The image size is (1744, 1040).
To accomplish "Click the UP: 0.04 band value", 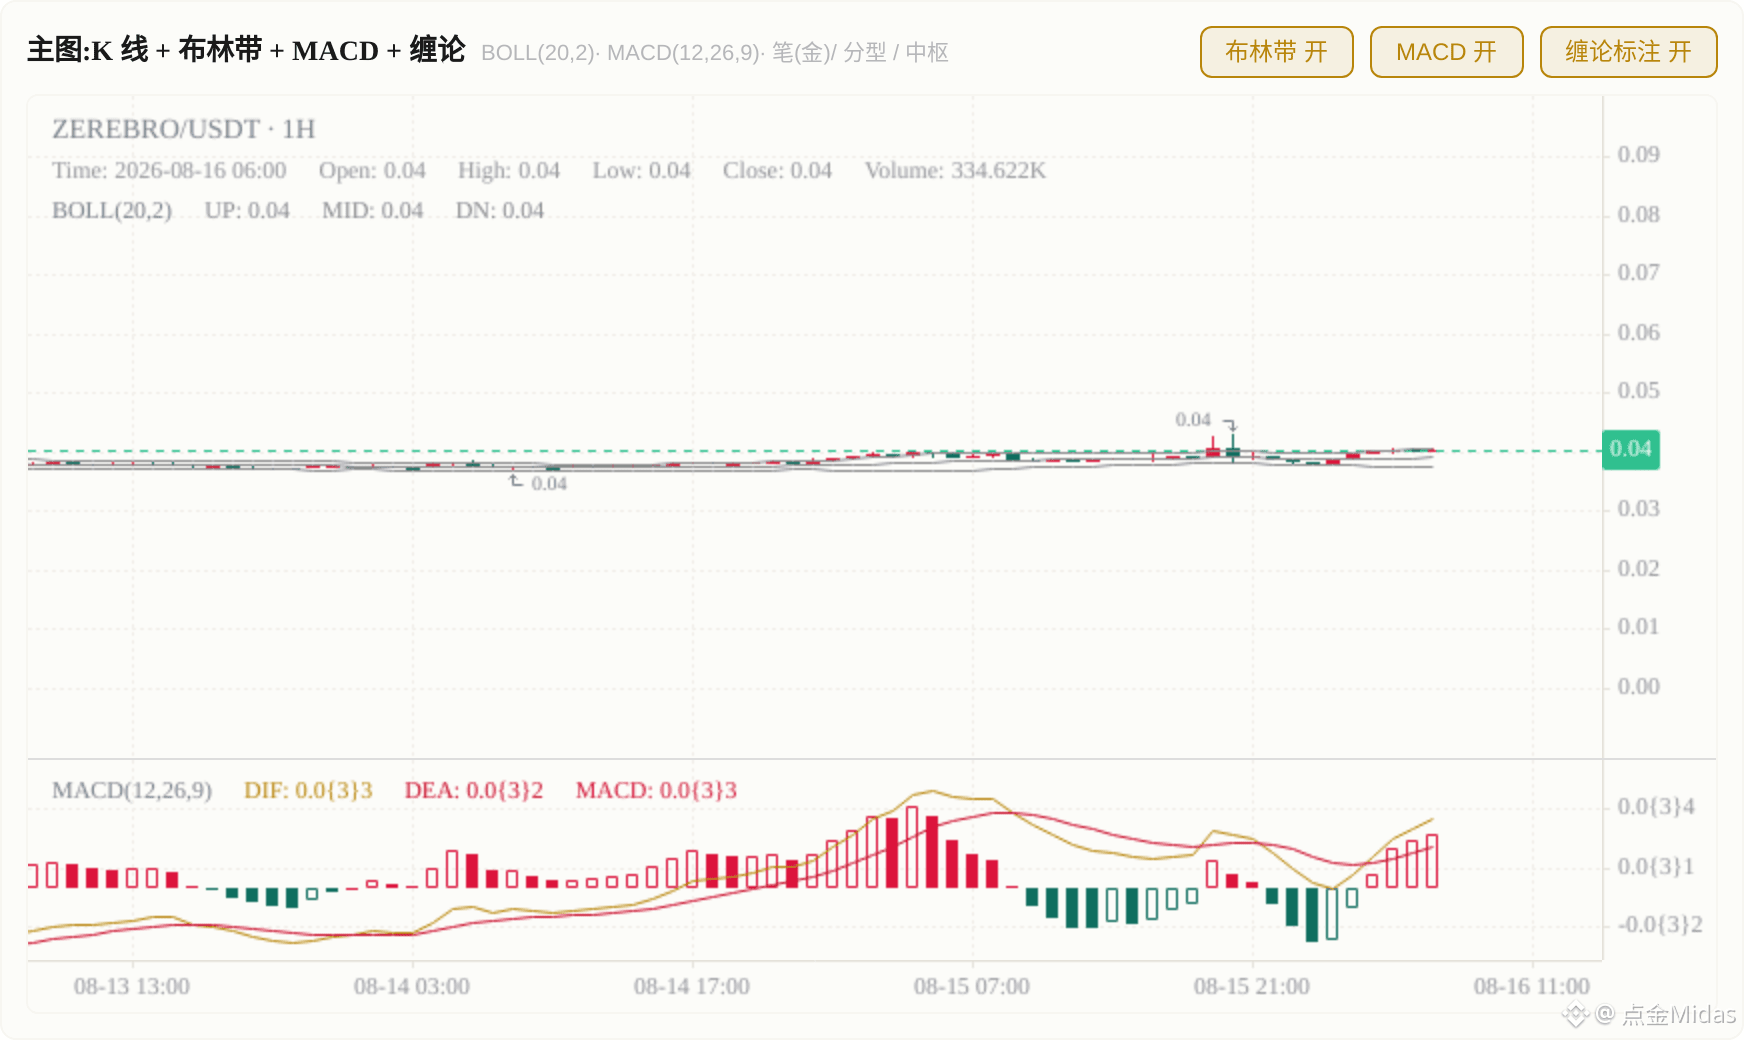I will 247,211.
